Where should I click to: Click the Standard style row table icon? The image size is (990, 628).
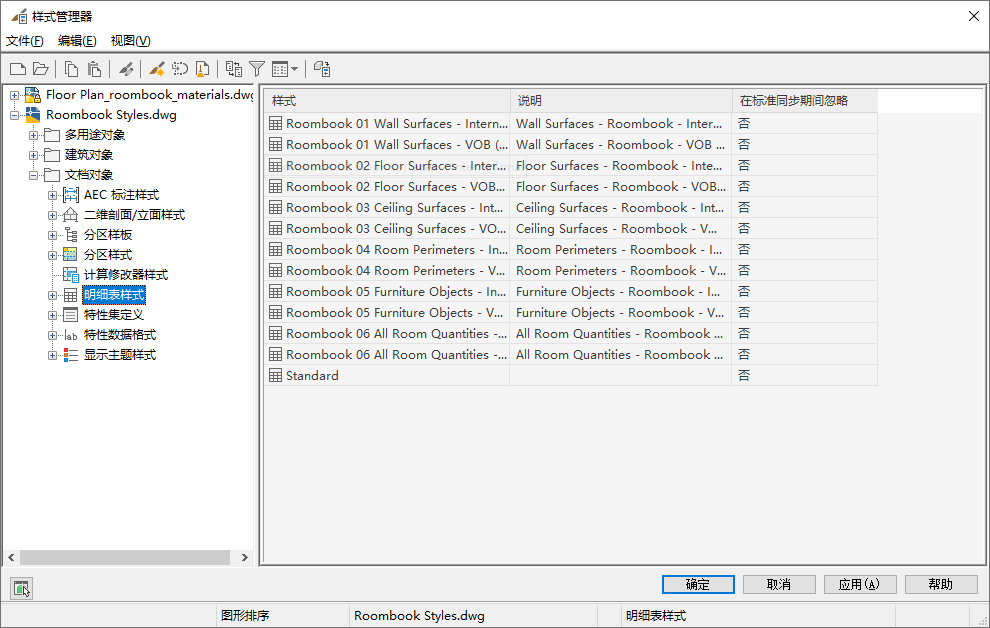pos(275,376)
